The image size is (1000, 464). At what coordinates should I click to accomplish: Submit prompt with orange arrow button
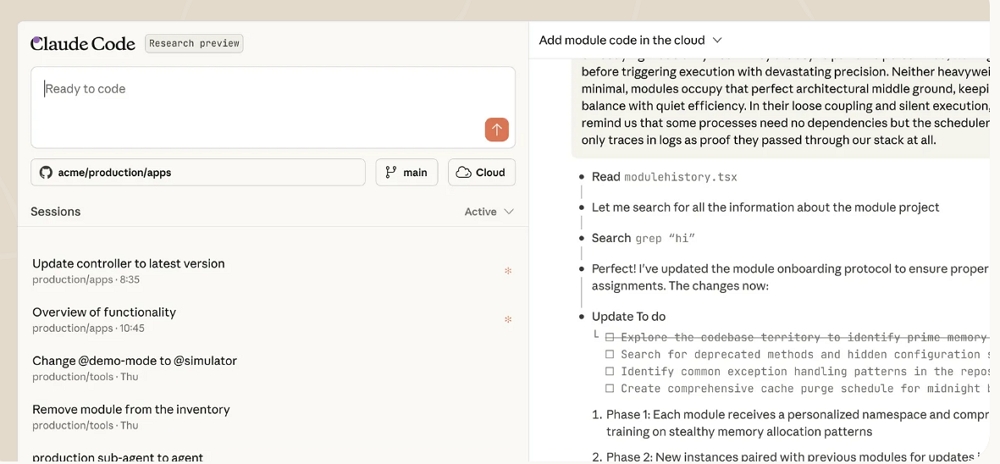pos(497,129)
